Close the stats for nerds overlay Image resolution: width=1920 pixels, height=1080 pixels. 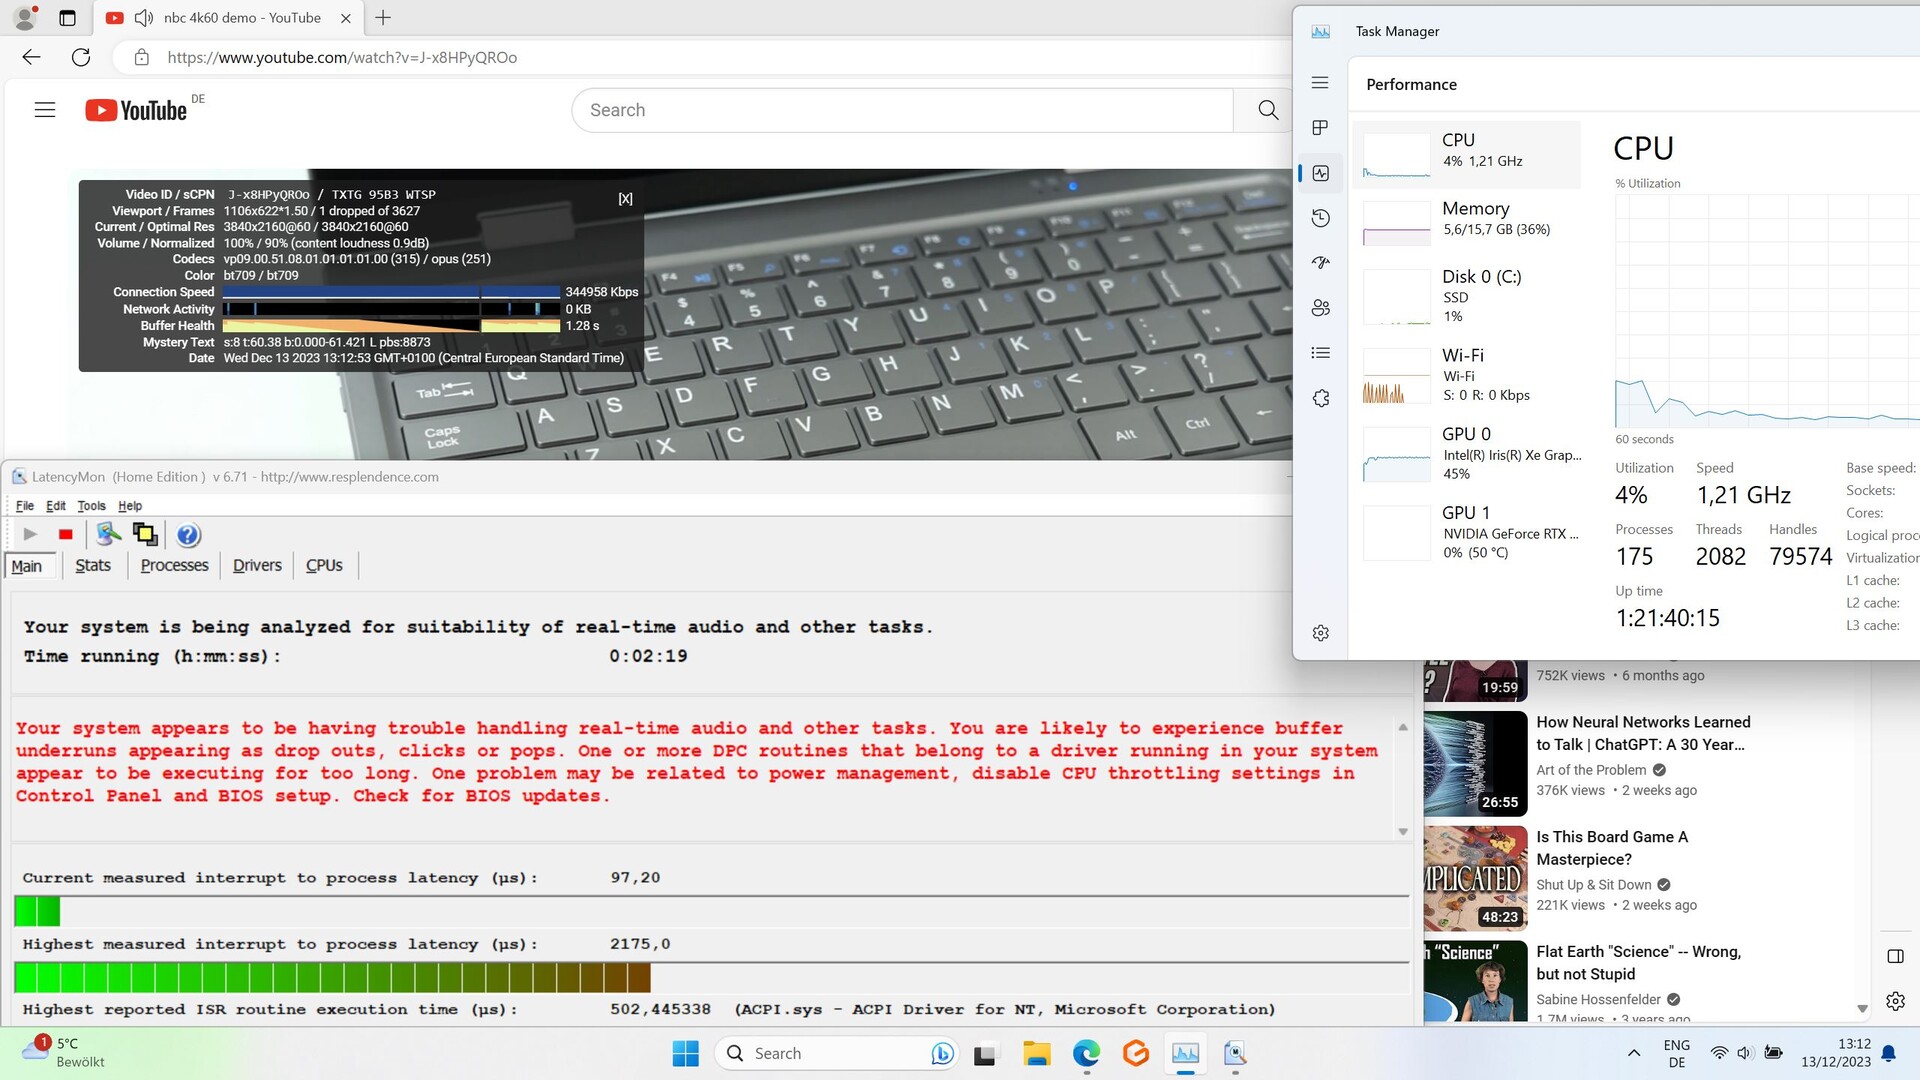pos(625,199)
